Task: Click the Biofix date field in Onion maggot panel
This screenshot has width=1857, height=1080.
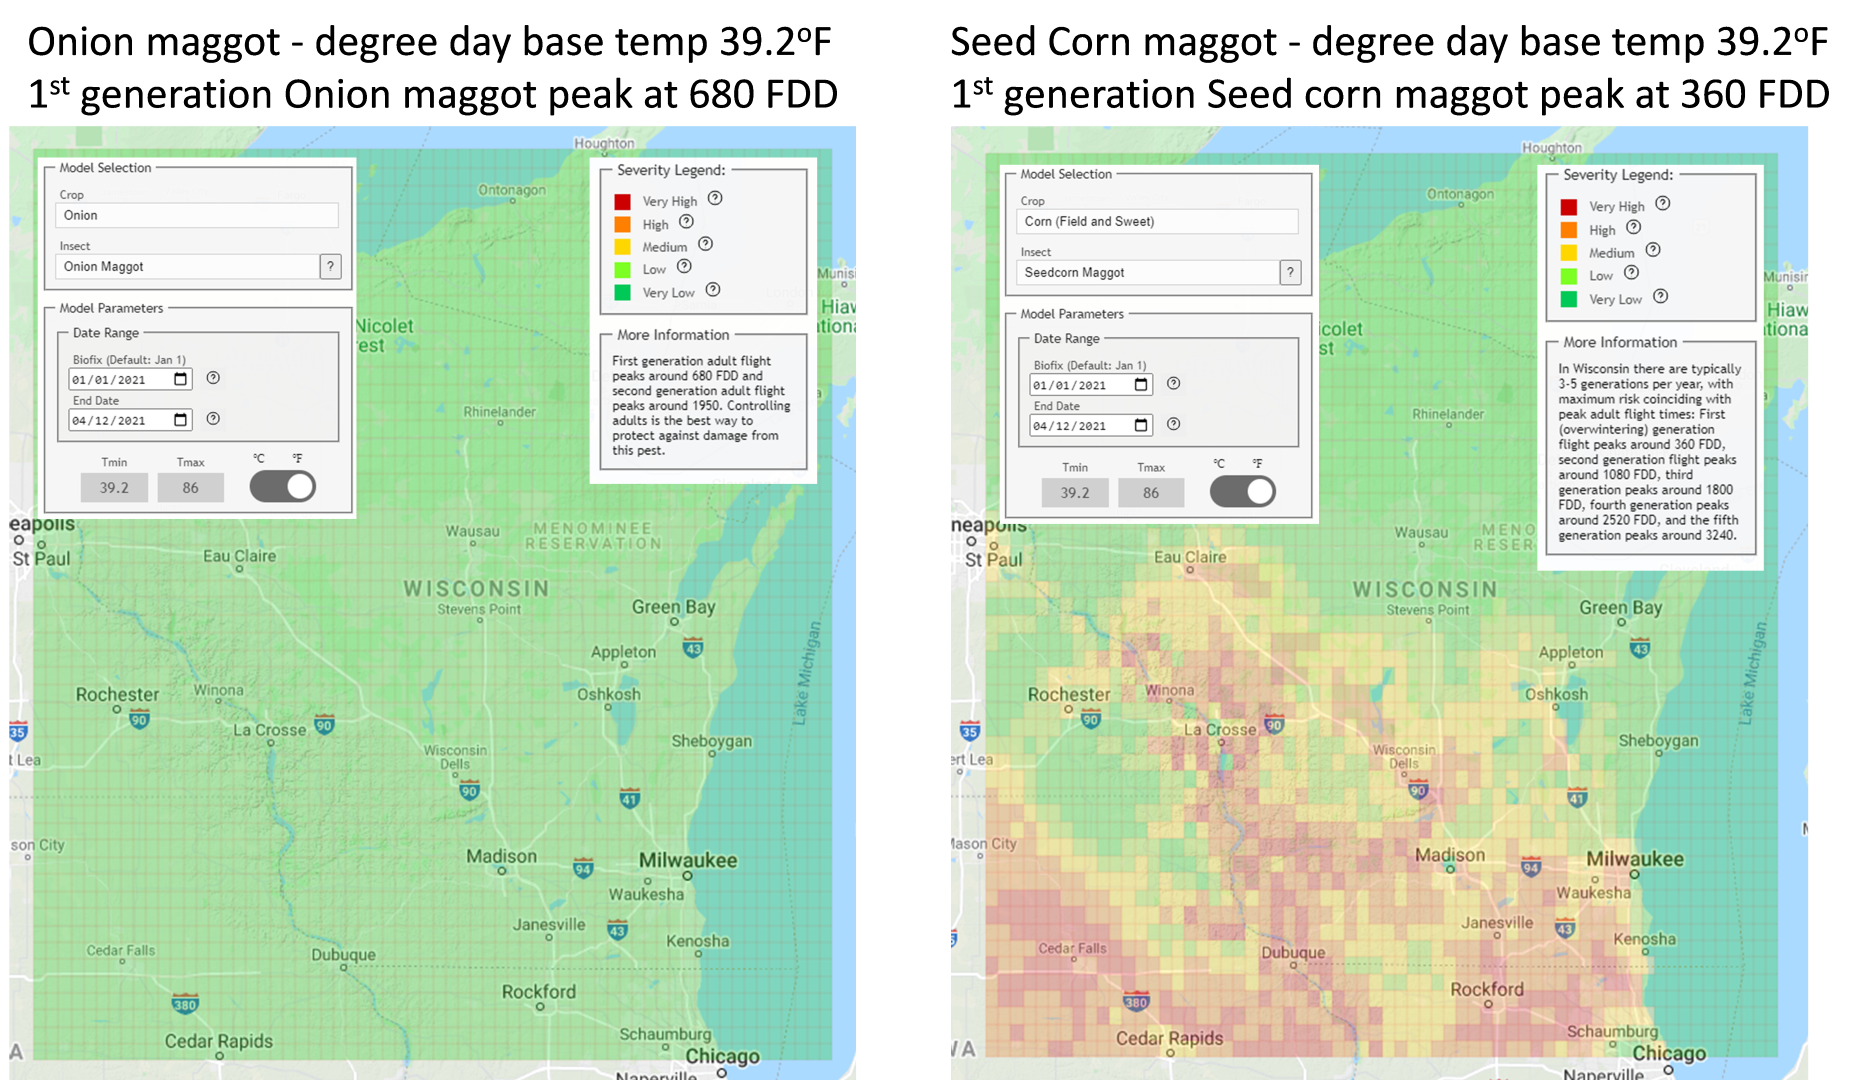Action: tap(130, 379)
